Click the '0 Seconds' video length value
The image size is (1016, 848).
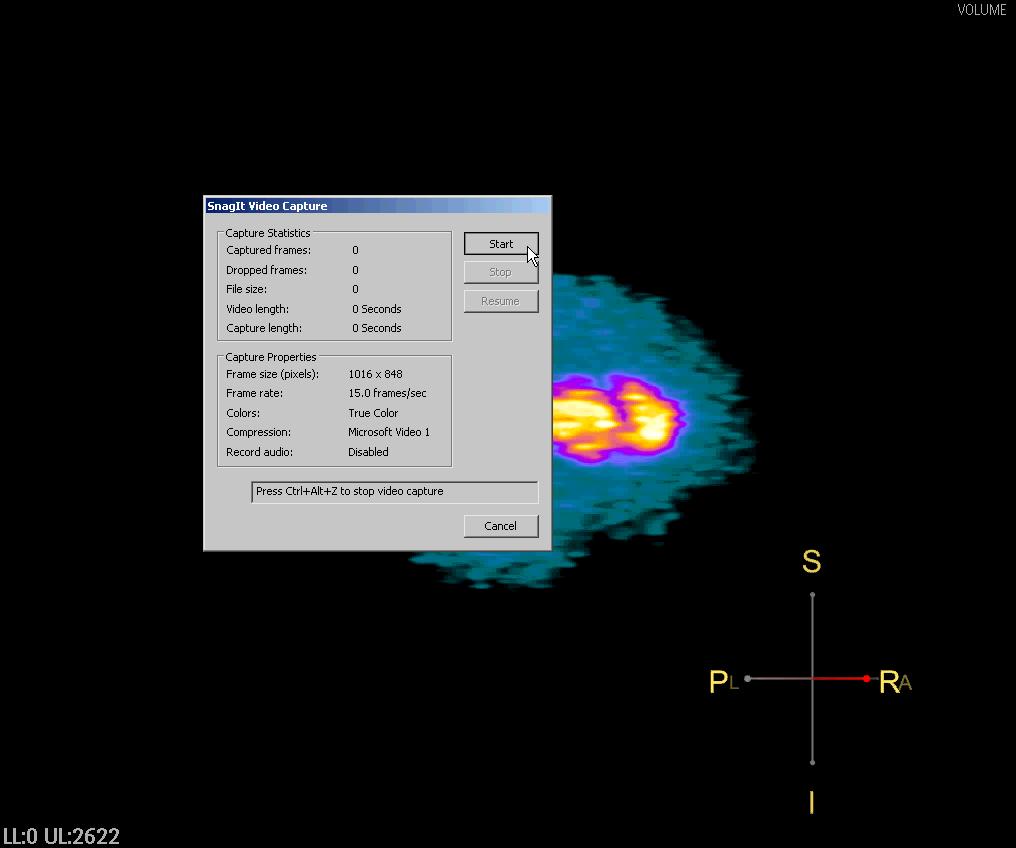pos(376,309)
